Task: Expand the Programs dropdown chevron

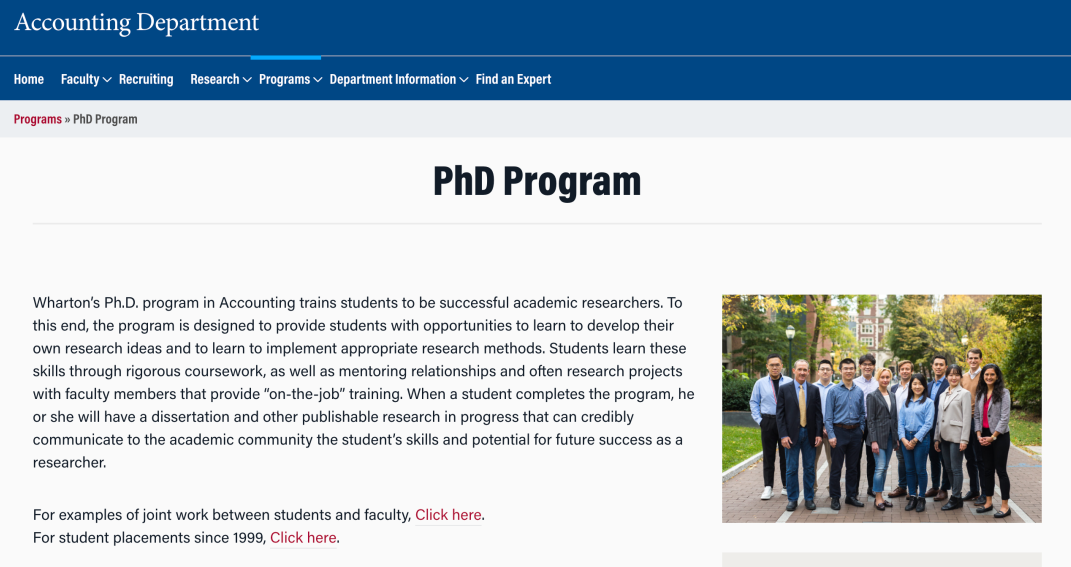Action: [x=318, y=80]
